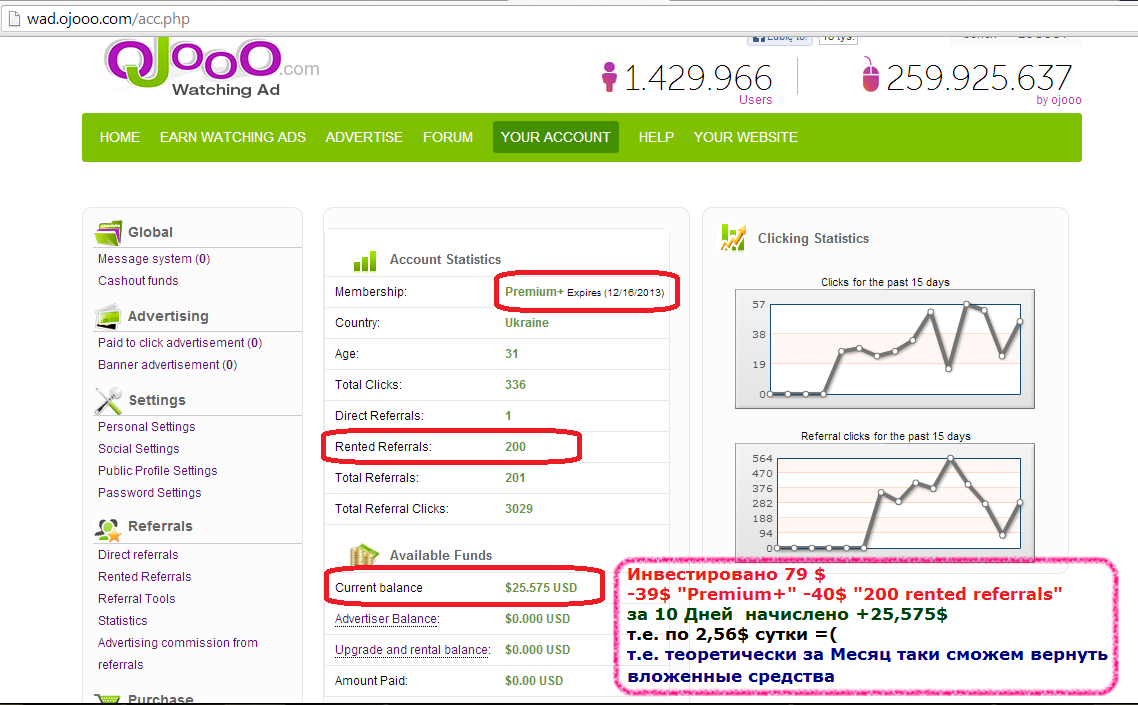Click the clicks for past 15 days chart
The height and width of the screenshot is (705, 1138).
(885, 349)
